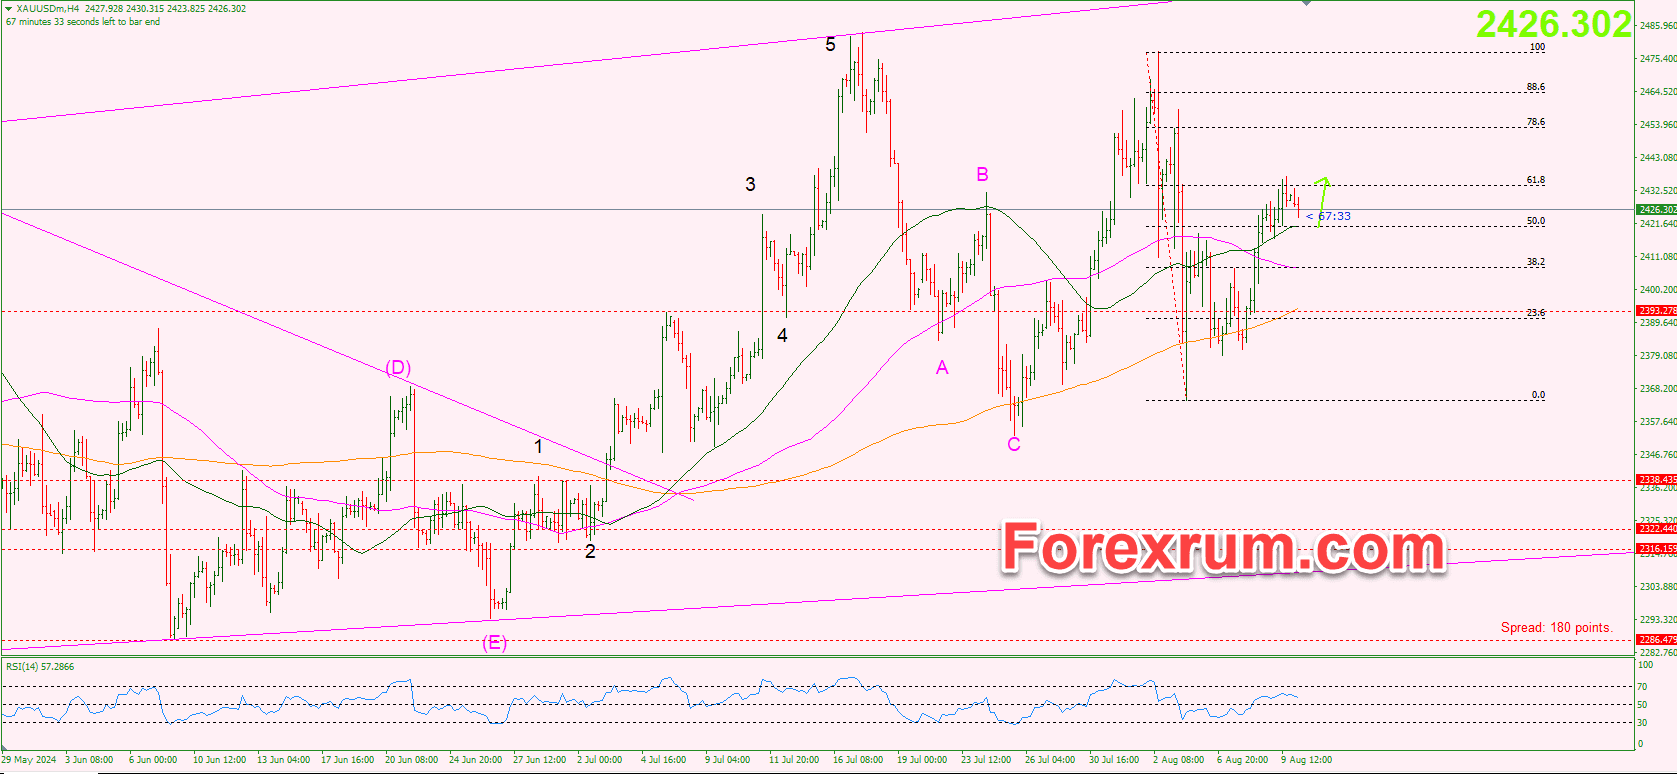Click the red 2338.435 price level tag
Viewport: 1677px width, 774px height.
[1656, 480]
